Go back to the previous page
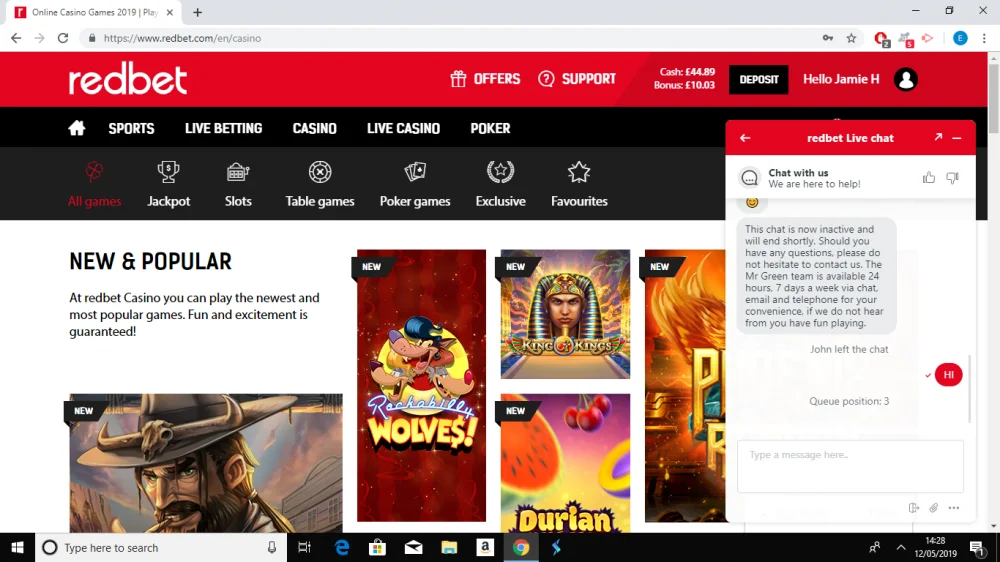The height and width of the screenshot is (562, 1000). 16,38
